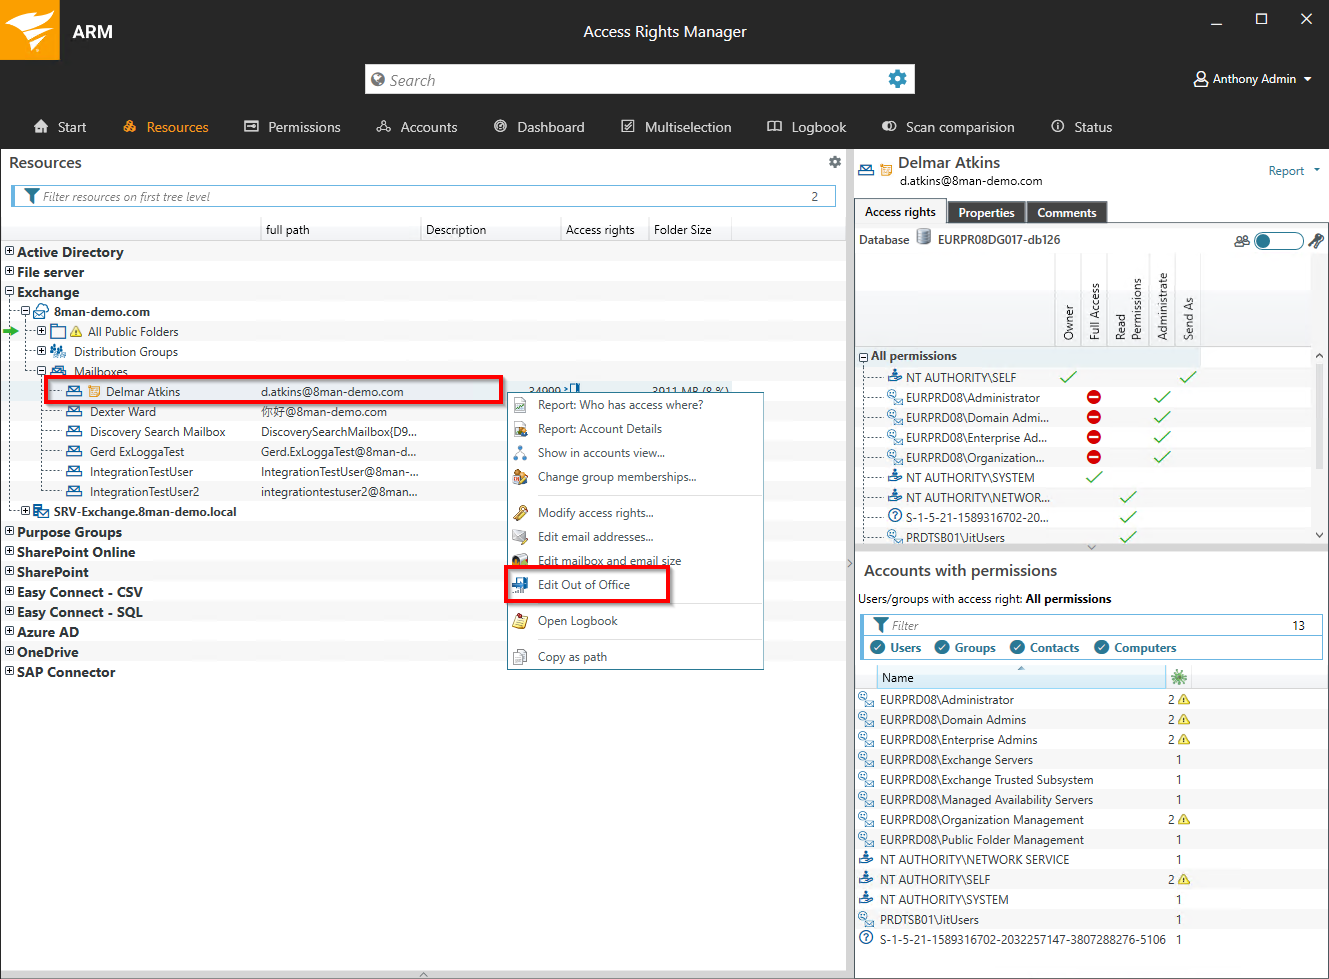Screen dimensions: 1329x979
Task: Click the Dashboard gauge icon
Action: (500, 127)
